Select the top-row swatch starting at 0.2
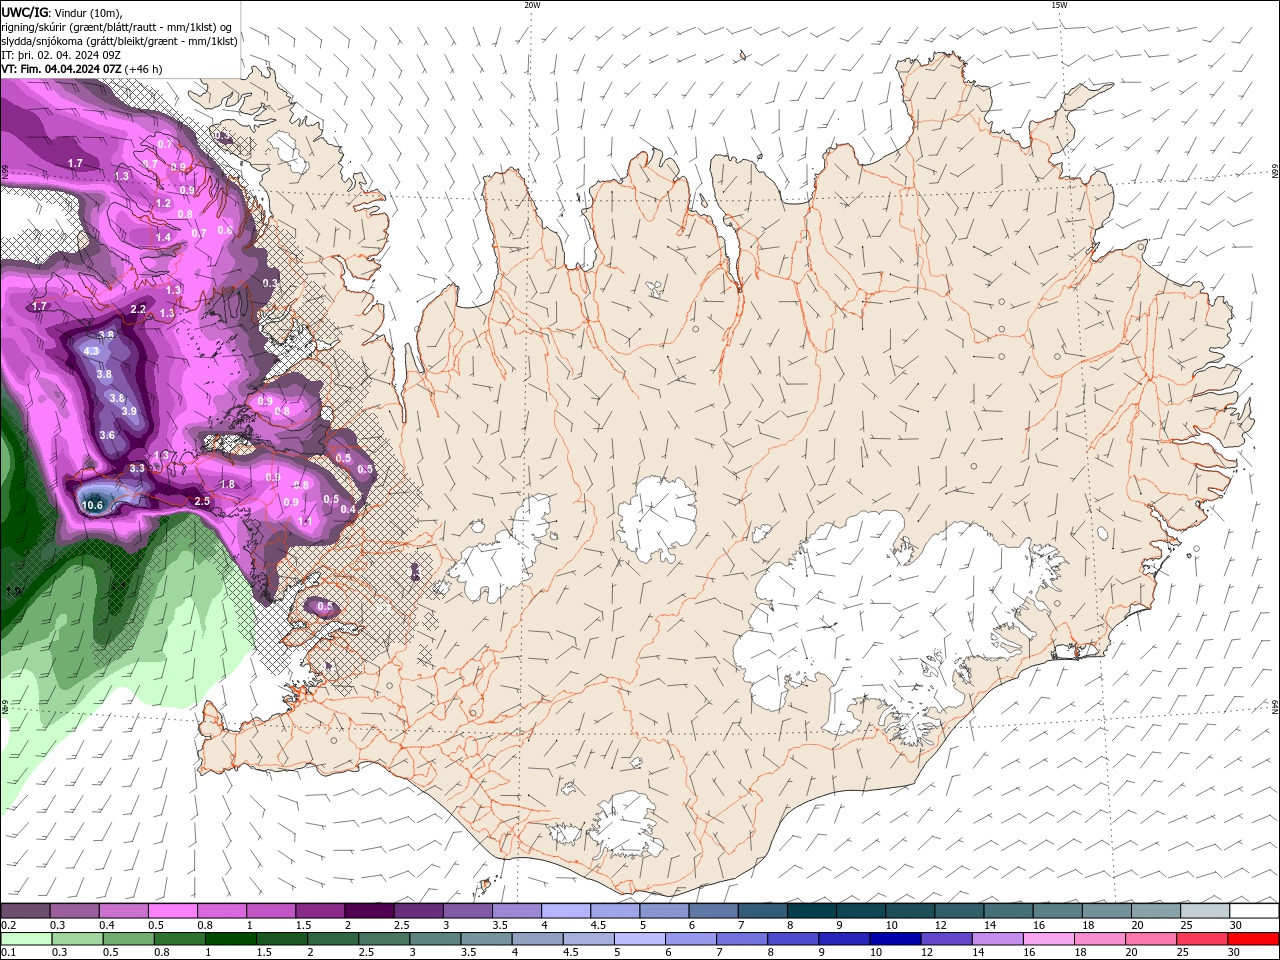This screenshot has width=1280, height=960. click(25, 911)
